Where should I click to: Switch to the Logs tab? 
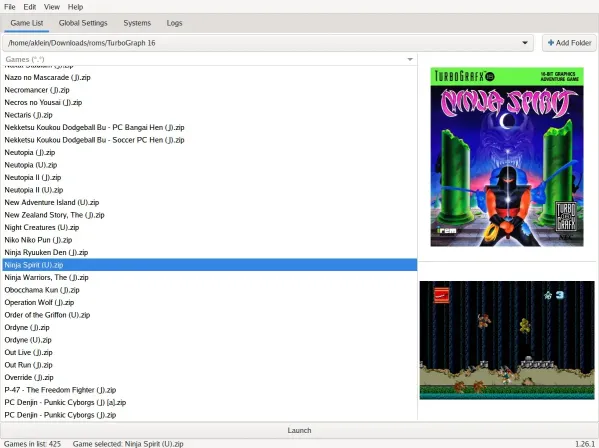[174, 23]
